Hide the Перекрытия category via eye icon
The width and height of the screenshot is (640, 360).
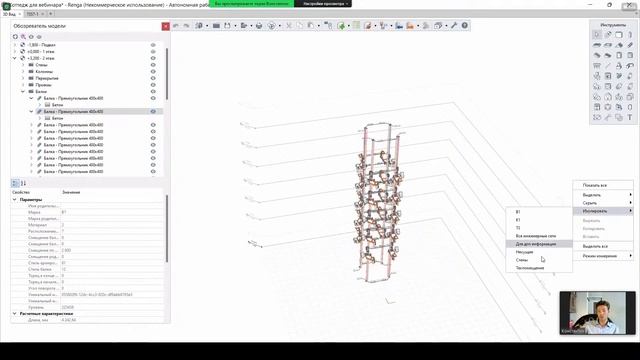coord(153,78)
